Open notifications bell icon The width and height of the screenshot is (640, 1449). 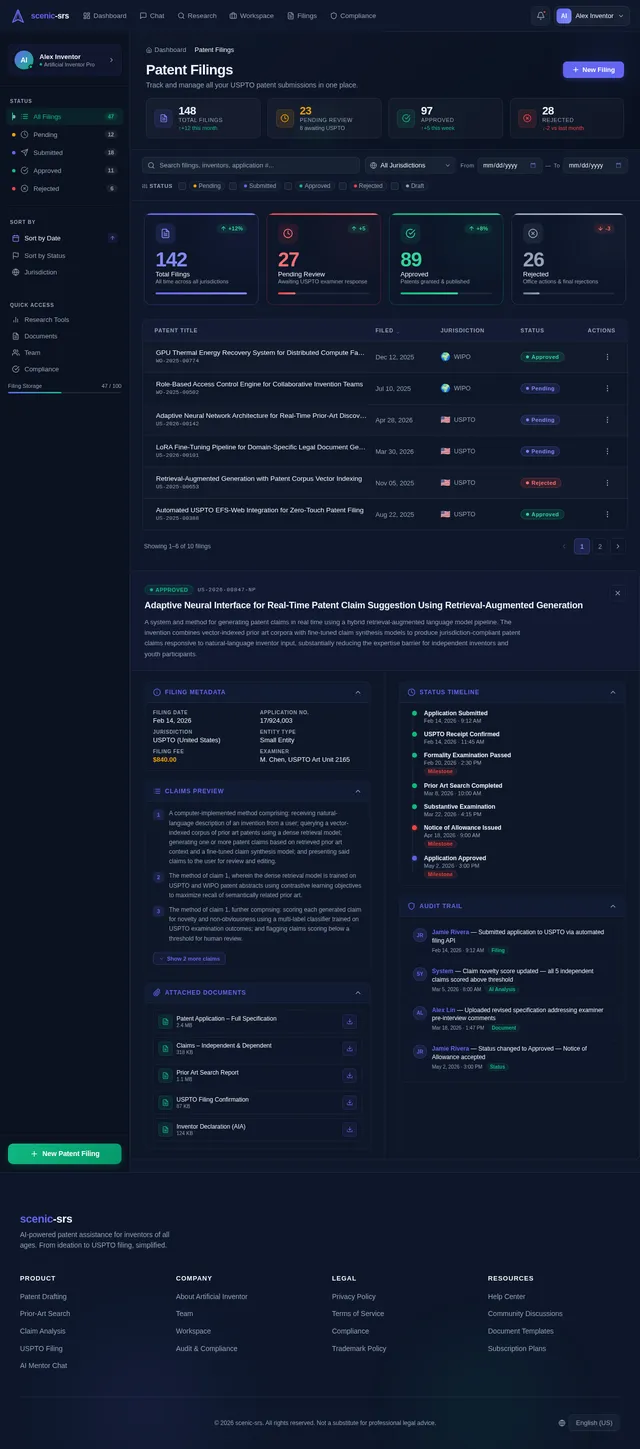pos(541,16)
